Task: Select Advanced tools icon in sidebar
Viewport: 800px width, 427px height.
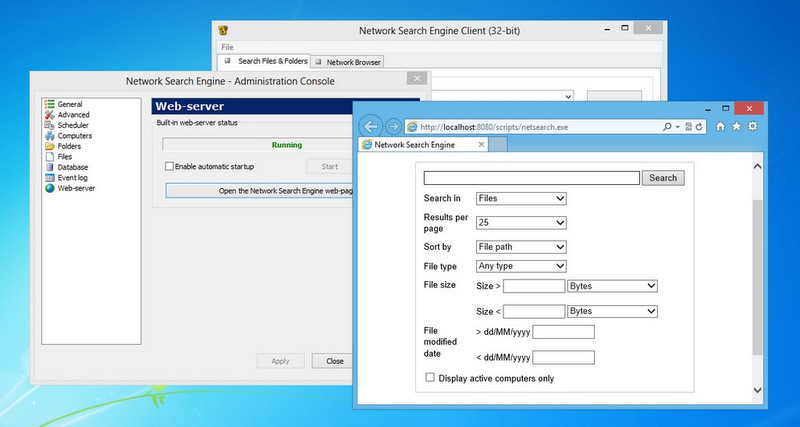Action: 49,115
